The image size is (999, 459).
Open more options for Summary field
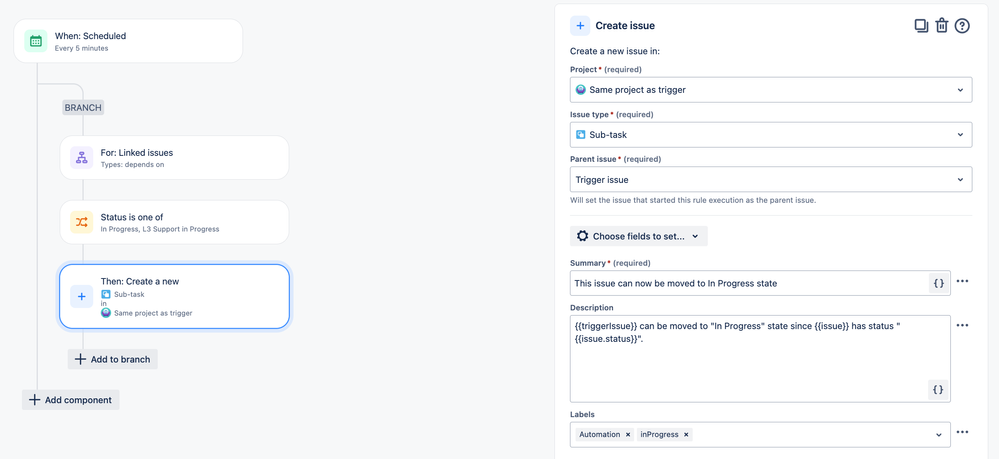tap(963, 281)
